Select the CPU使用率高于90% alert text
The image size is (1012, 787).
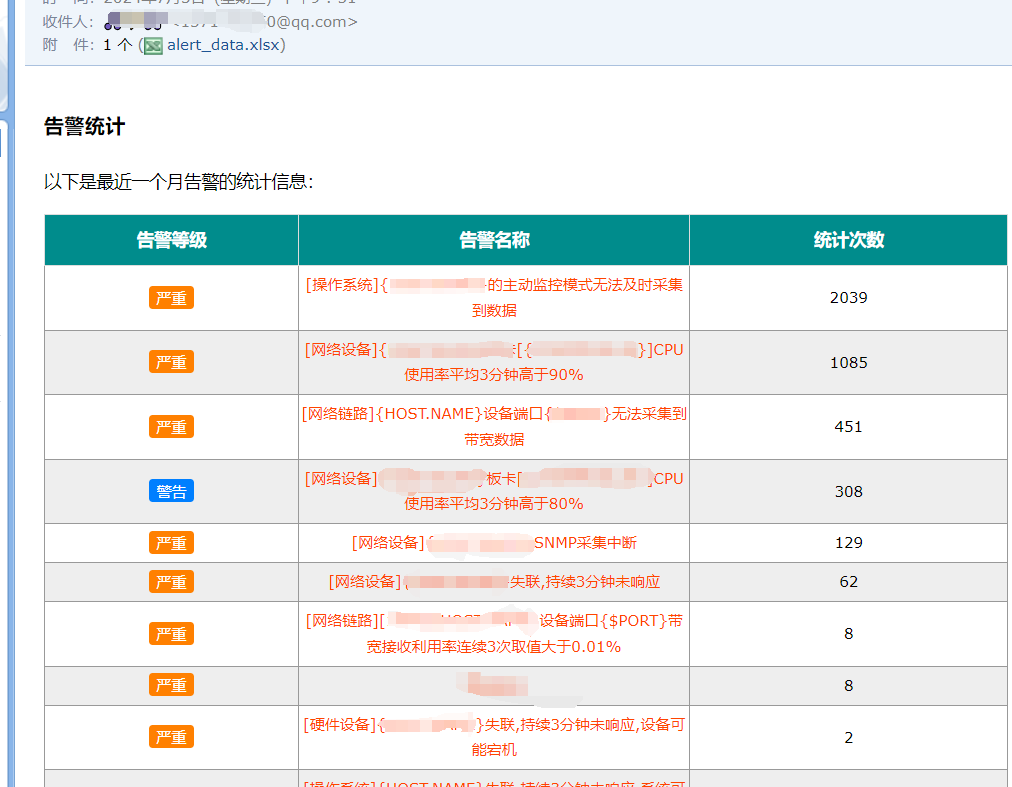point(494,362)
